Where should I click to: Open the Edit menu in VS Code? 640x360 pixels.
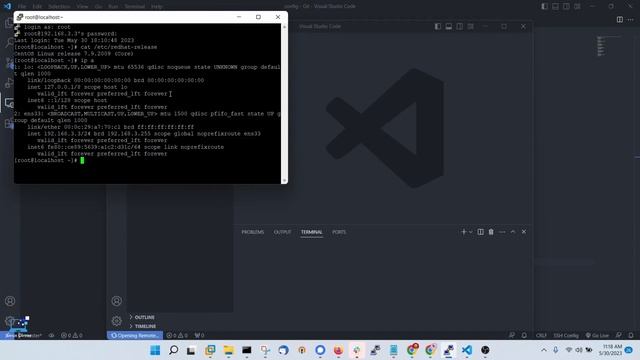pos(37,7)
